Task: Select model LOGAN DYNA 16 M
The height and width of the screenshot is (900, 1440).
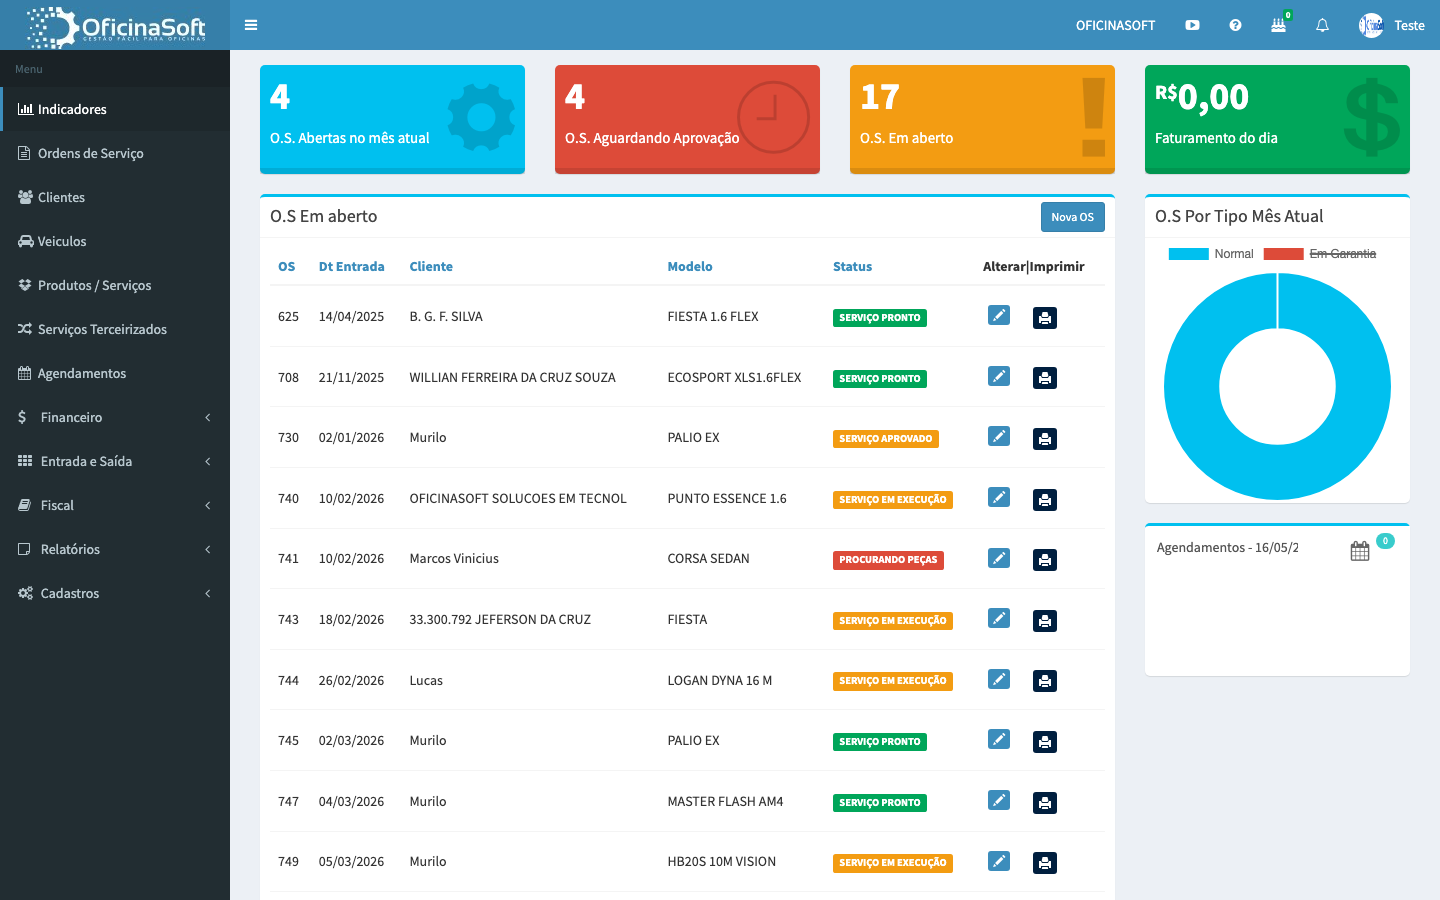Action: click(x=719, y=680)
